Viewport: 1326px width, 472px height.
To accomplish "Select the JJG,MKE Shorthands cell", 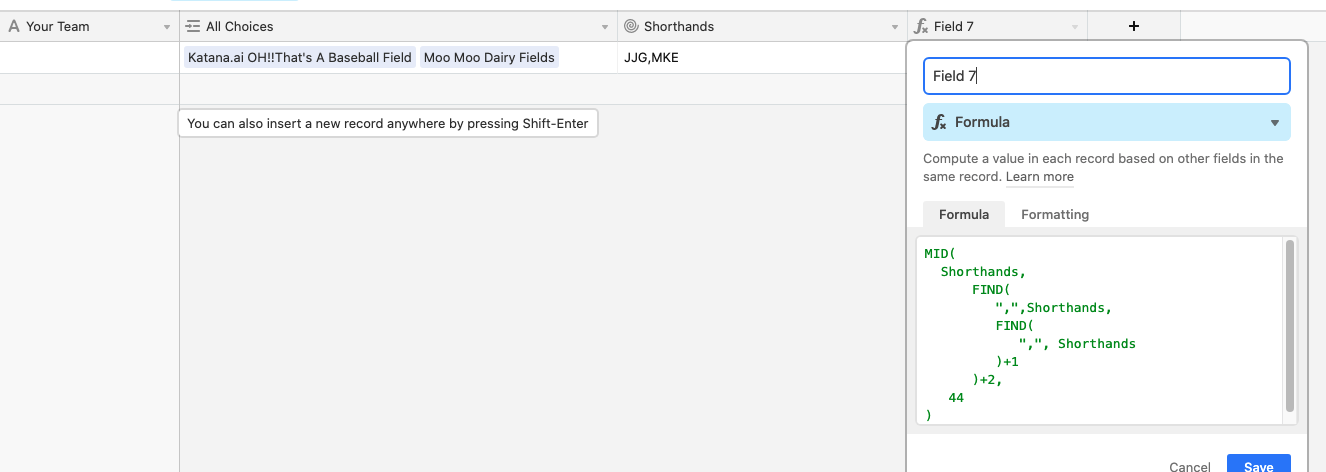I will pos(762,58).
